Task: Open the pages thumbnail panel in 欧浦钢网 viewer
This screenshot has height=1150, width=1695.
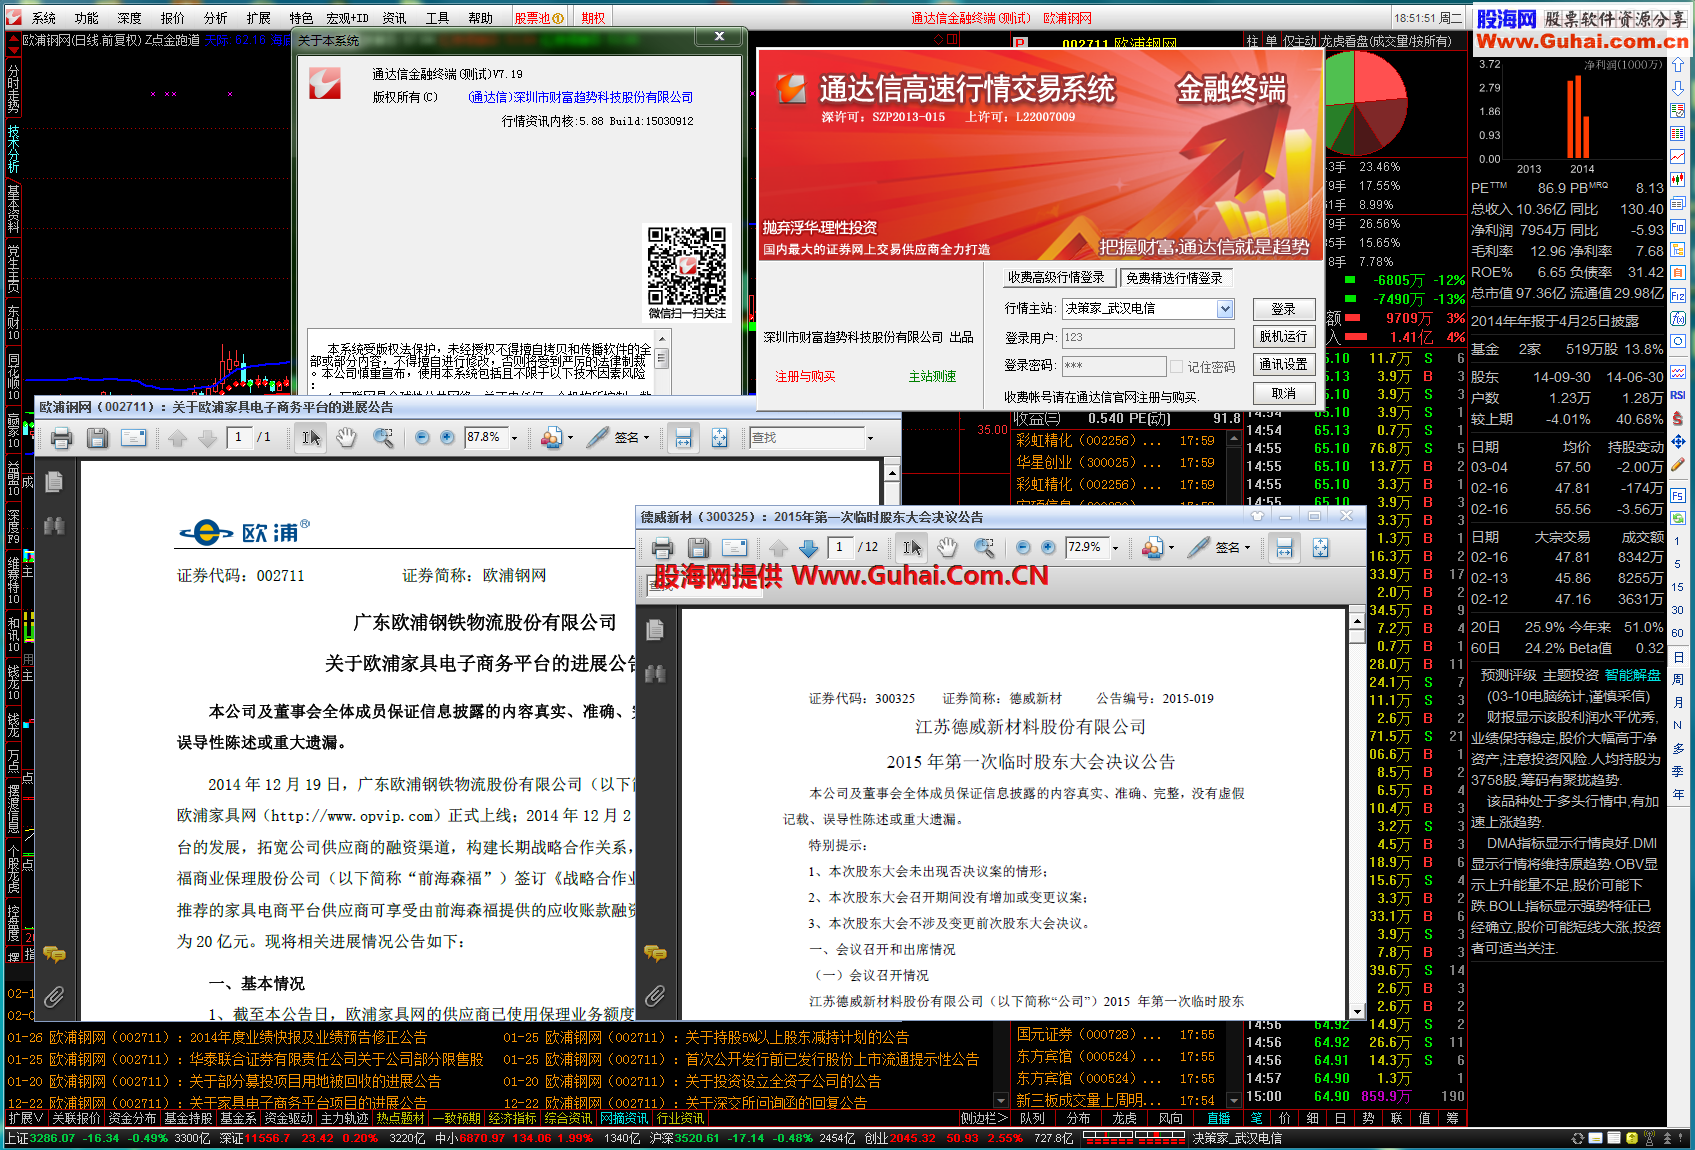Action: pyautogui.click(x=54, y=482)
